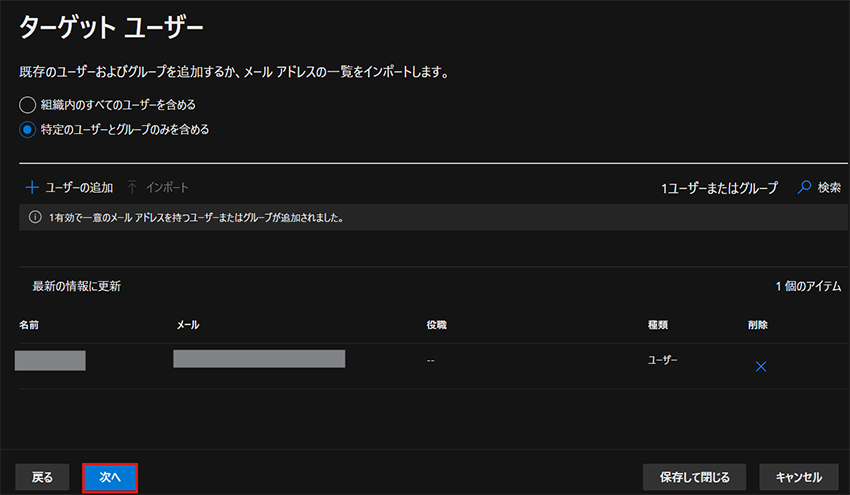Remove the user with blue X icon
Image resolution: width=850 pixels, height=495 pixels.
(761, 367)
